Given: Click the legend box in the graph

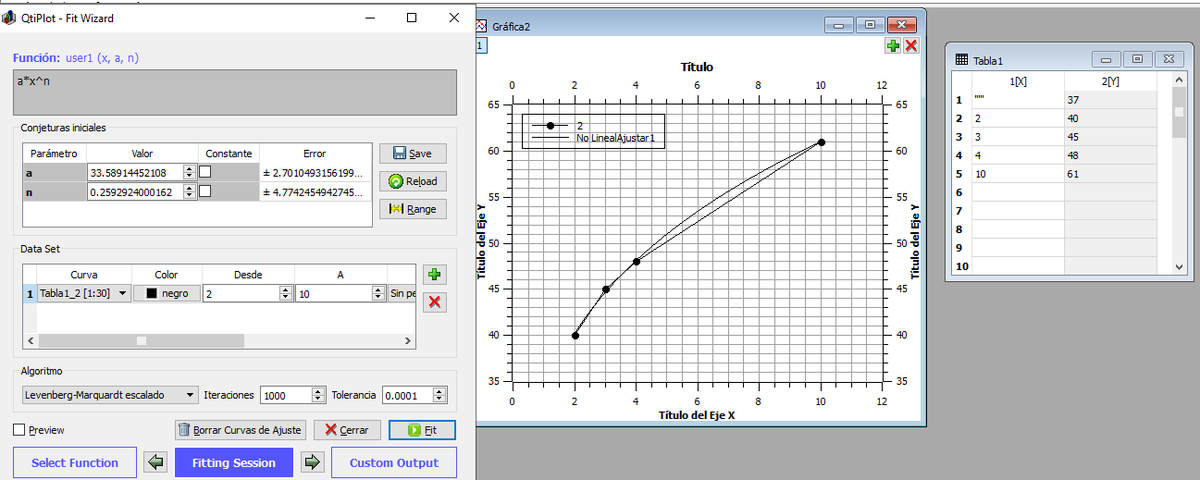Looking at the screenshot, I should (x=594, y=131).
